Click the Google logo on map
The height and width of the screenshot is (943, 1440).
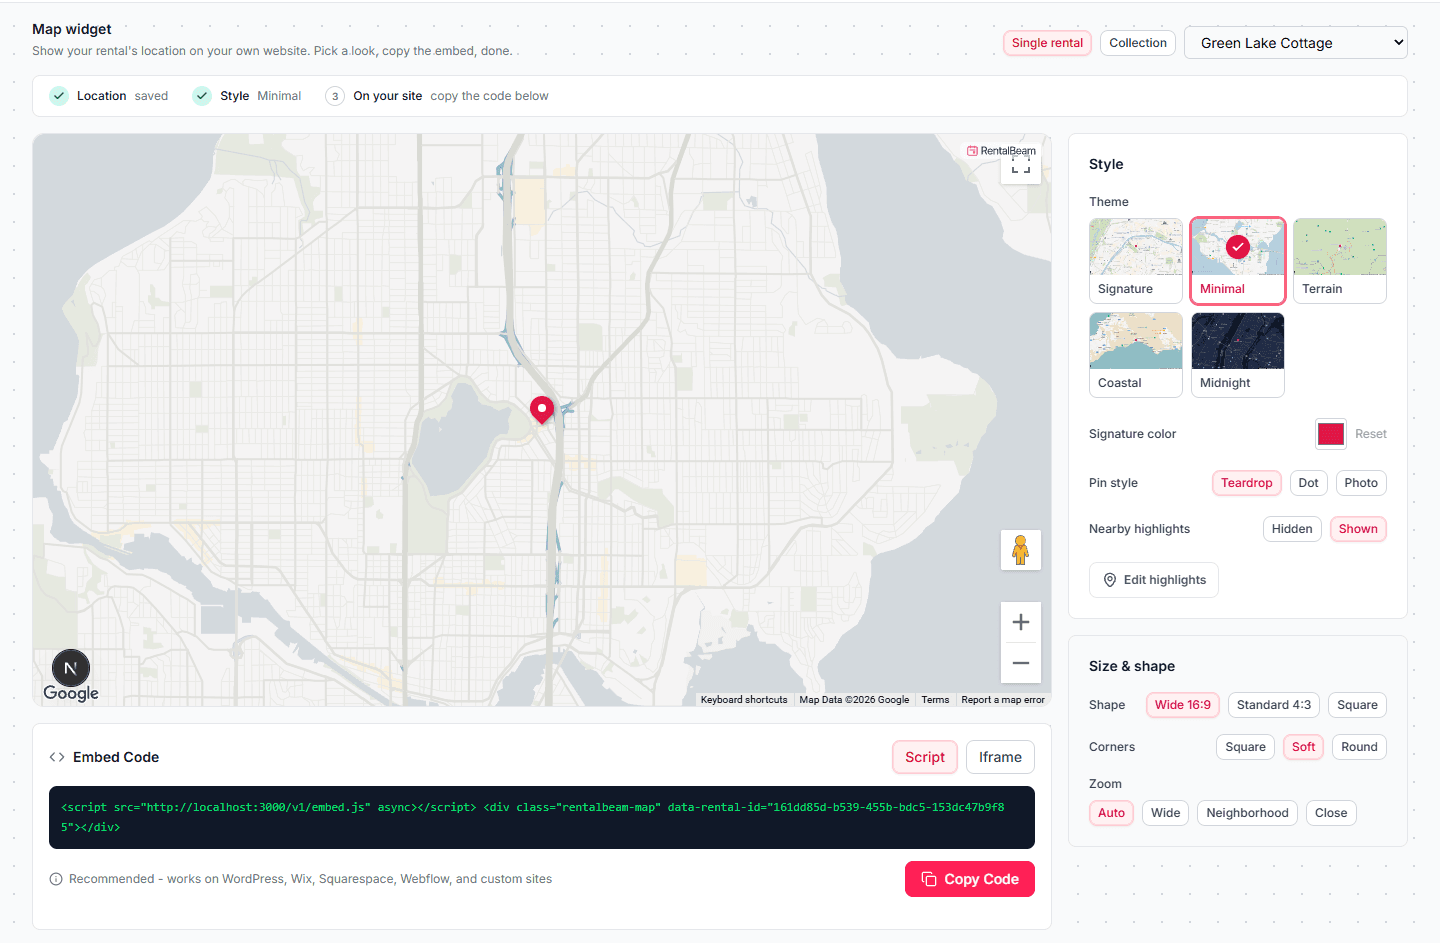(x=71, y=693)
